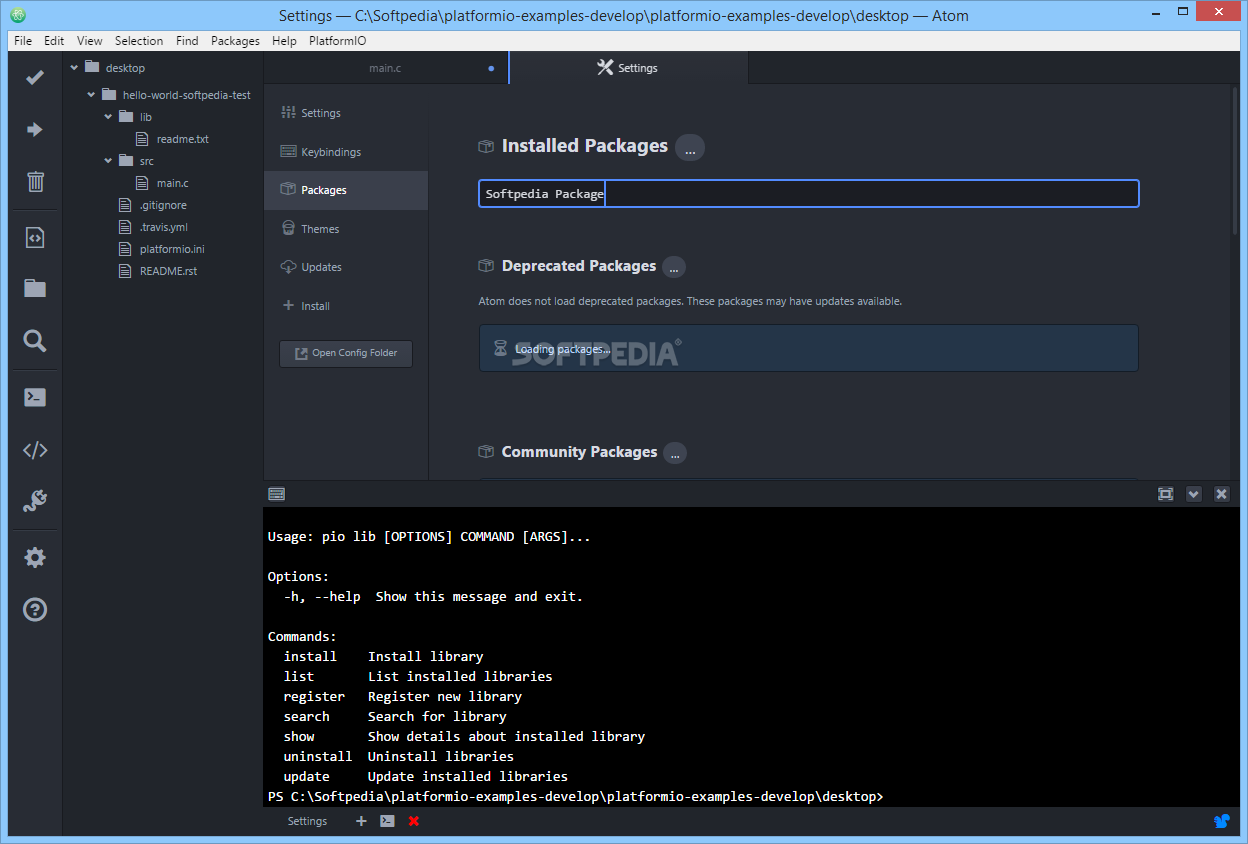Collapse the src folder chevron
This screenshot has width=1248, height=844.
click(108, 161)
